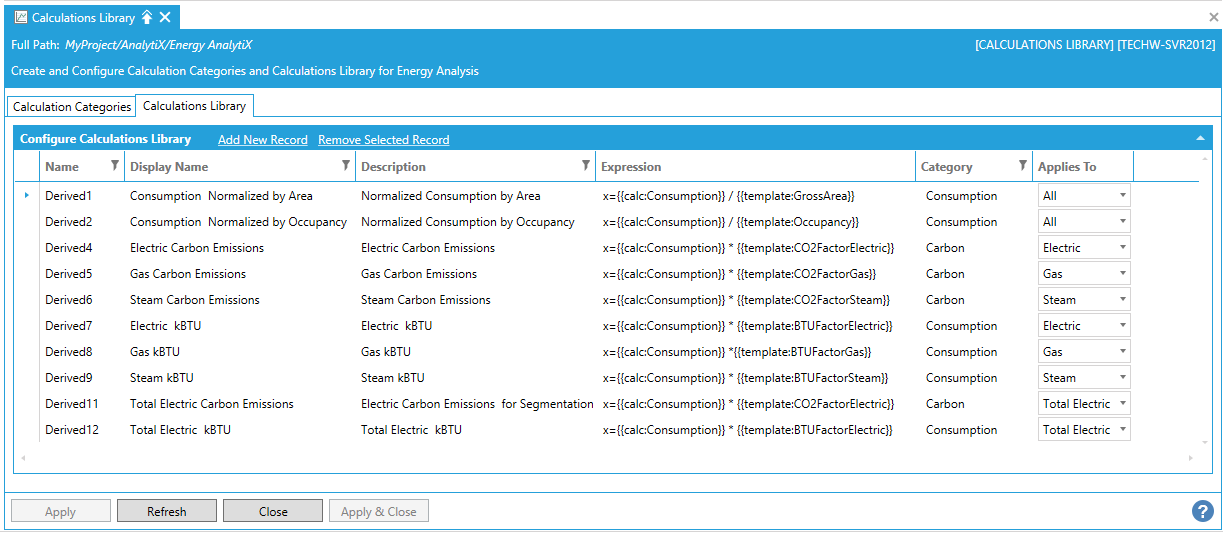Click the pin icon on Calculations Library tab
This screenshot has width=1223, height=533.
tap(146, 17)
